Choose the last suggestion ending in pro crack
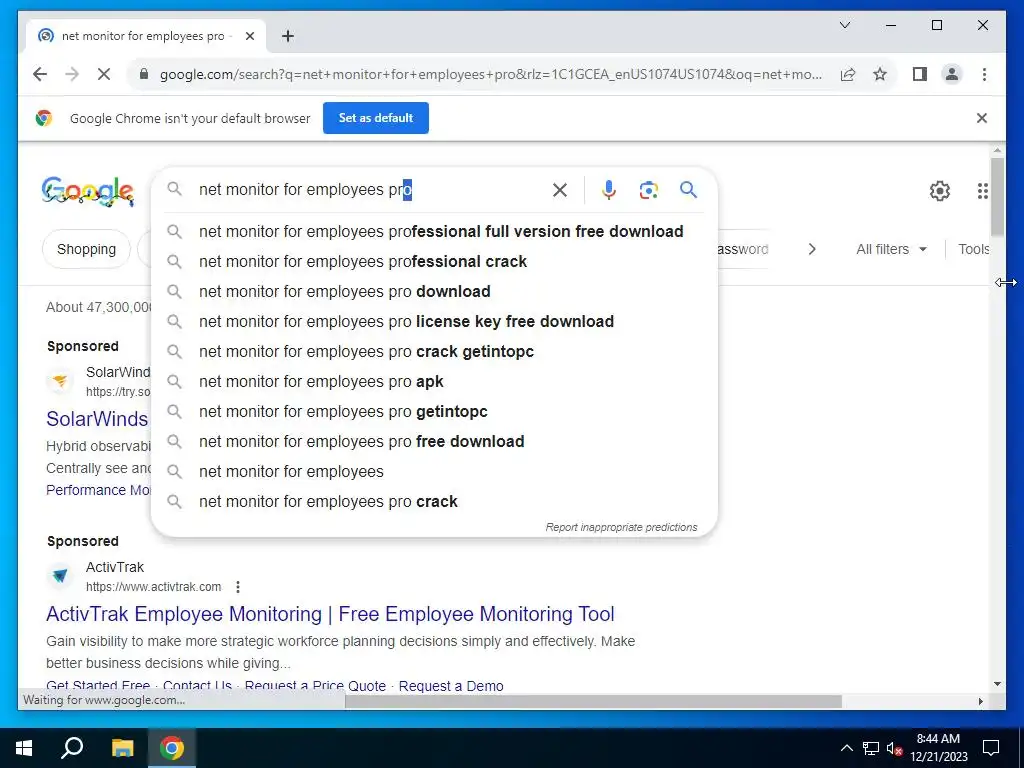This screenshot has width=1024, height=768. [x=434, y=502]
